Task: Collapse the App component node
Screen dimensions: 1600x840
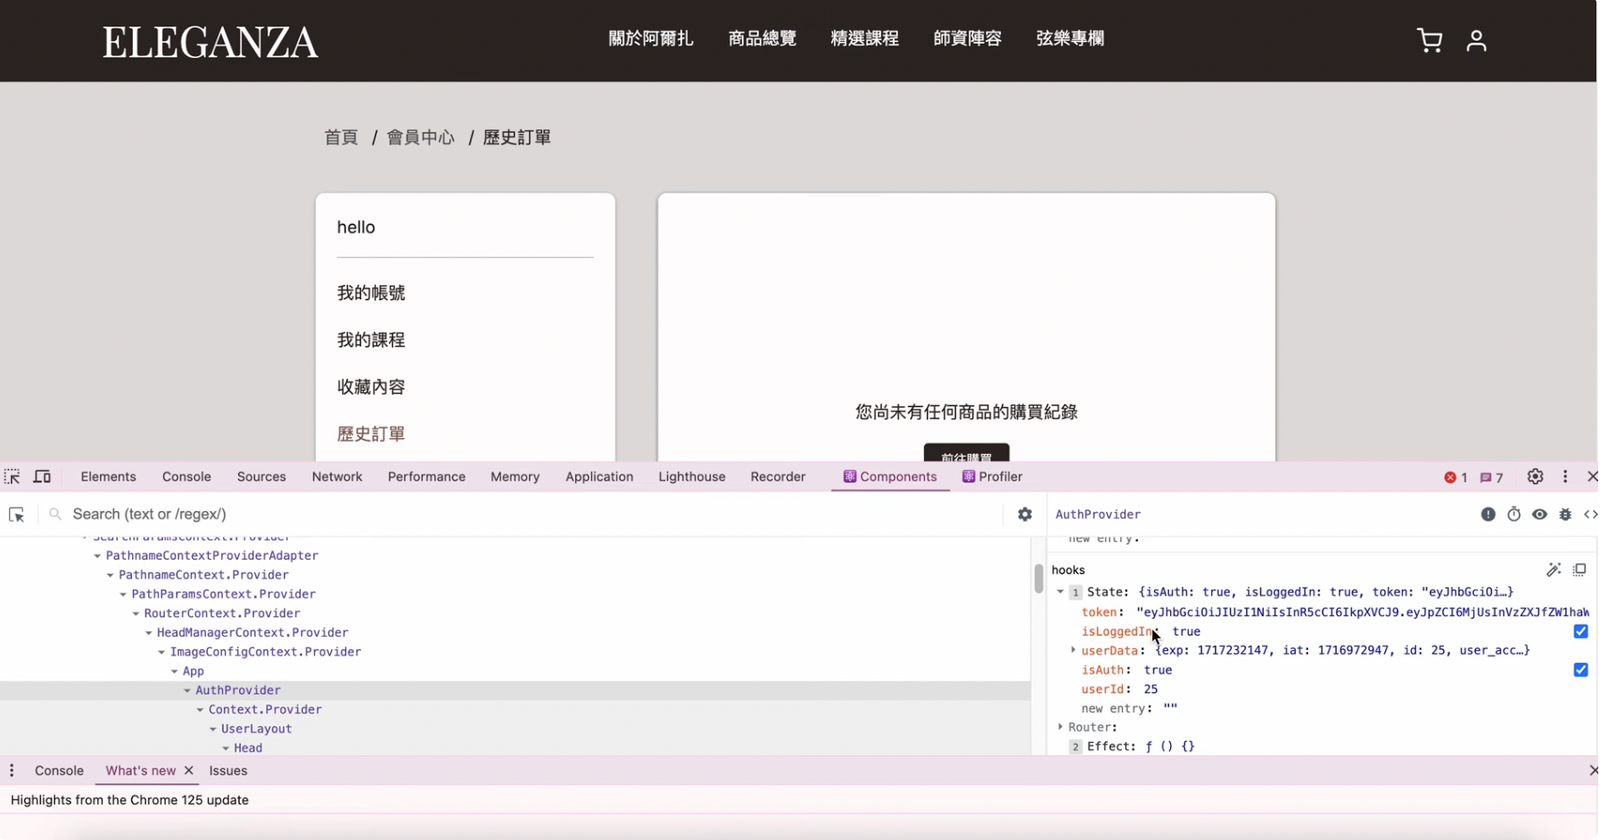Action: pos(174,671)
